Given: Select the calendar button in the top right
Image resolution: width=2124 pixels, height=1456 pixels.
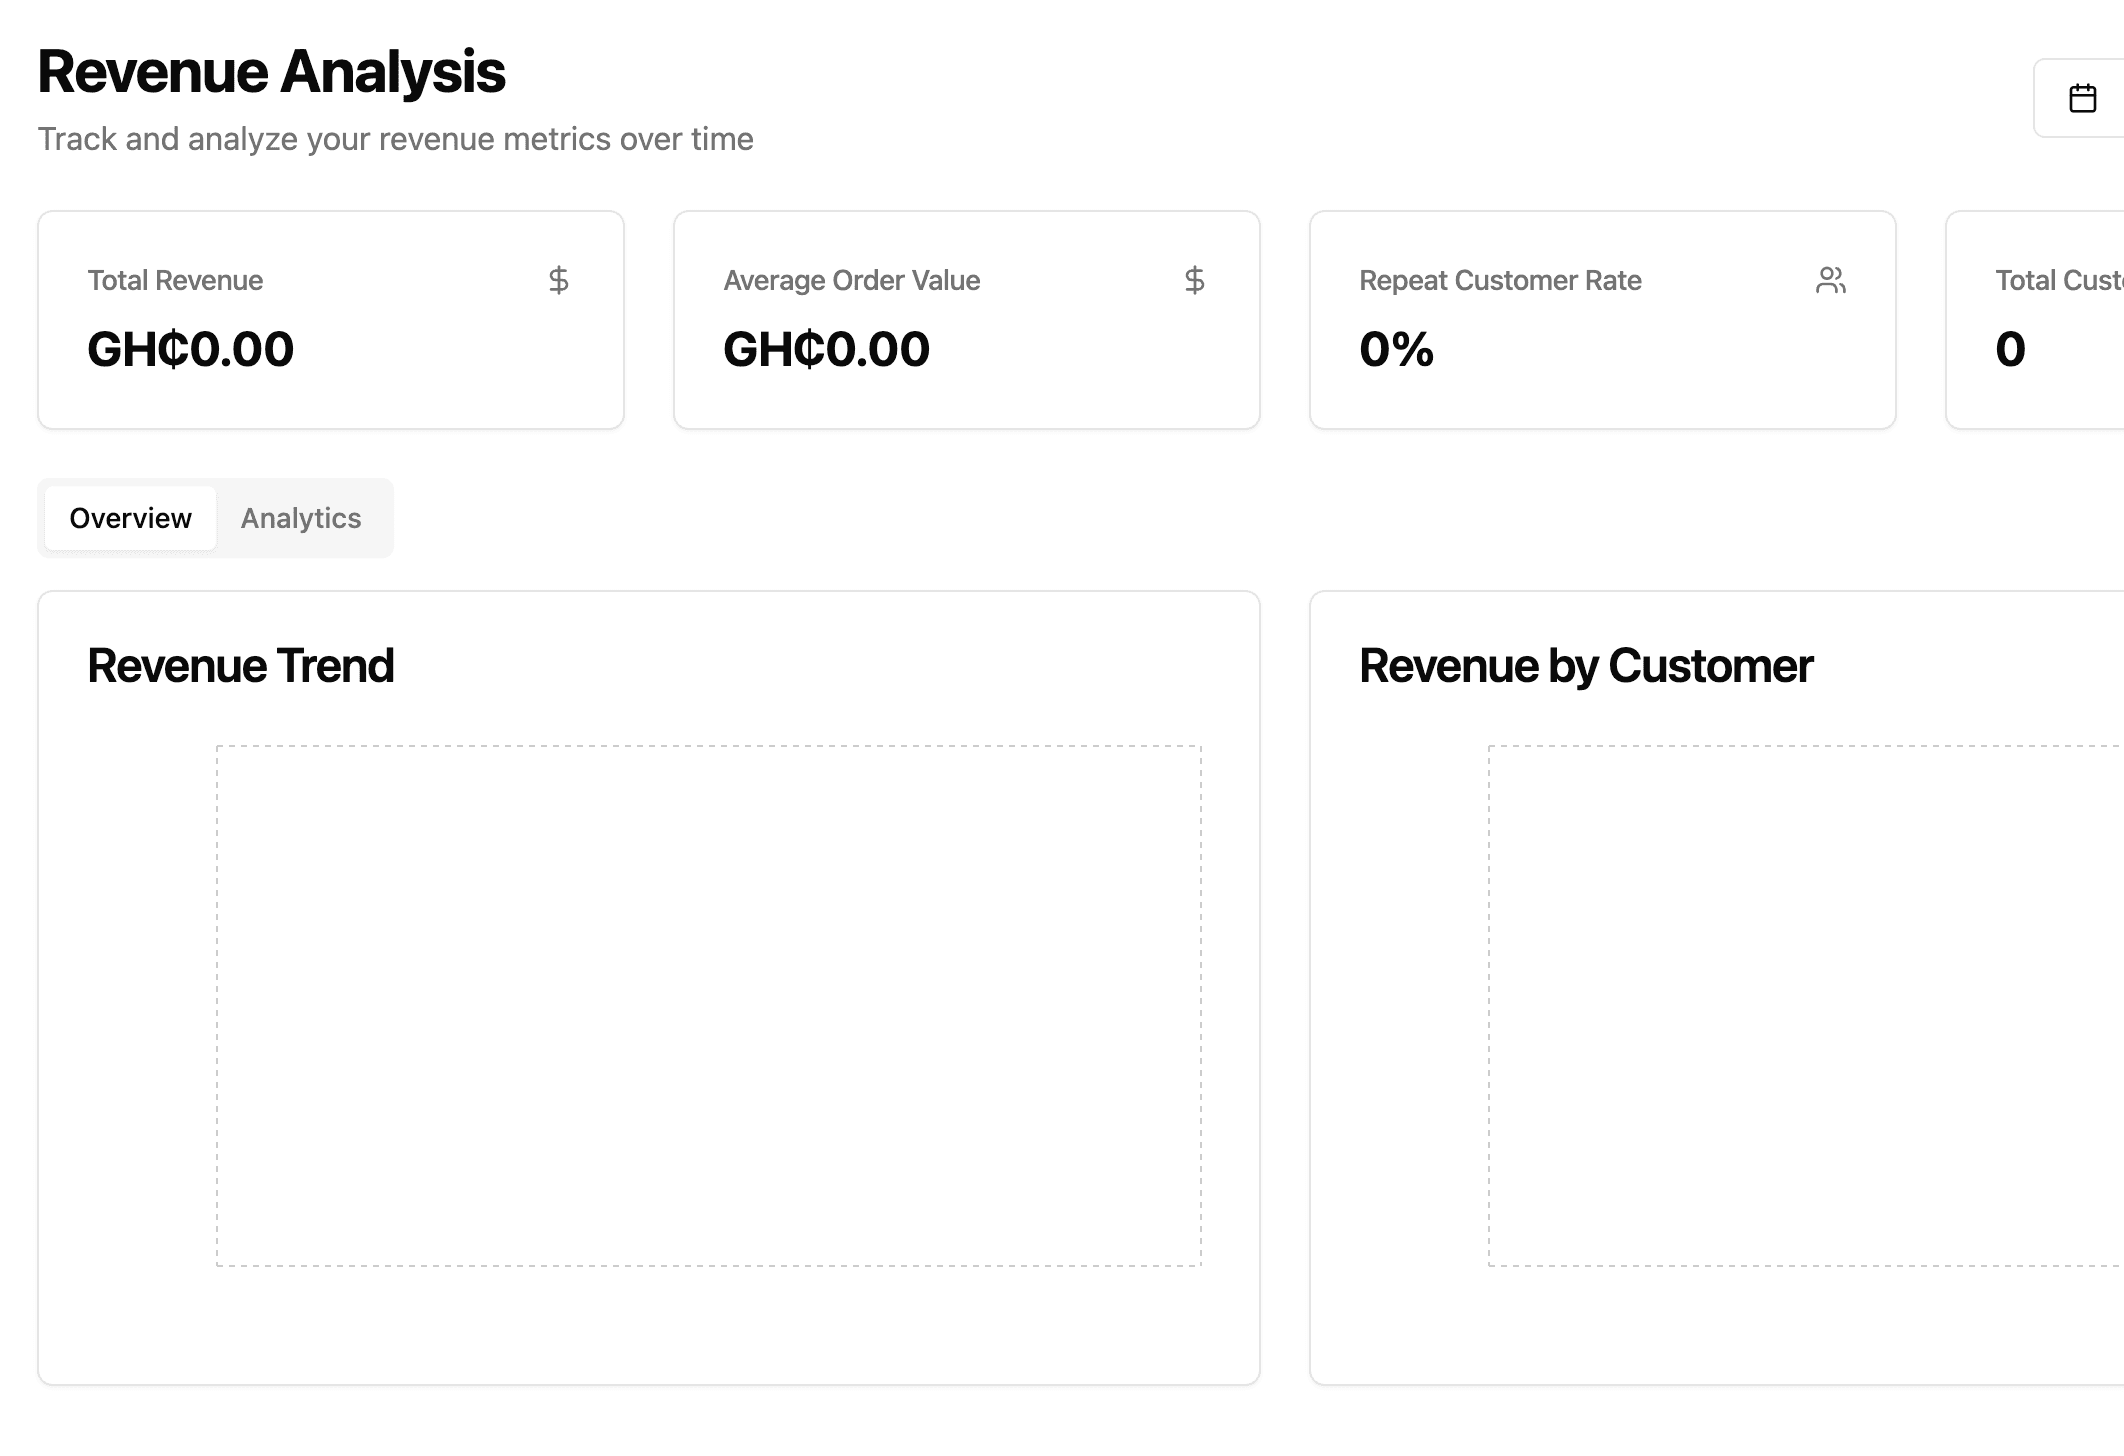Looking at the screenshot, I should tap(2081, 97).
